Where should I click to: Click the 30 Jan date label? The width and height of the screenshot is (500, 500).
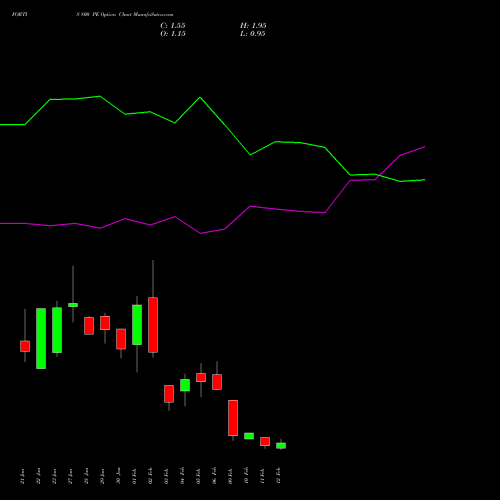(x=119, y=476)
